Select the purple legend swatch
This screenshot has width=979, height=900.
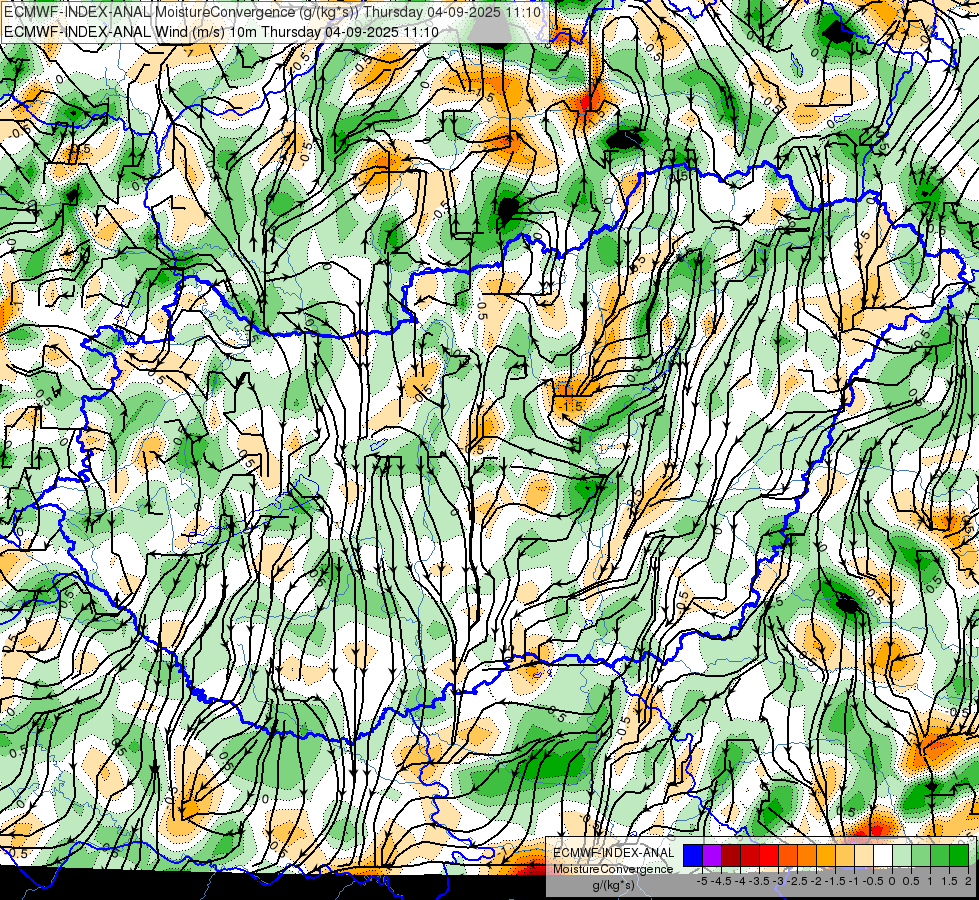pos(712,856)
